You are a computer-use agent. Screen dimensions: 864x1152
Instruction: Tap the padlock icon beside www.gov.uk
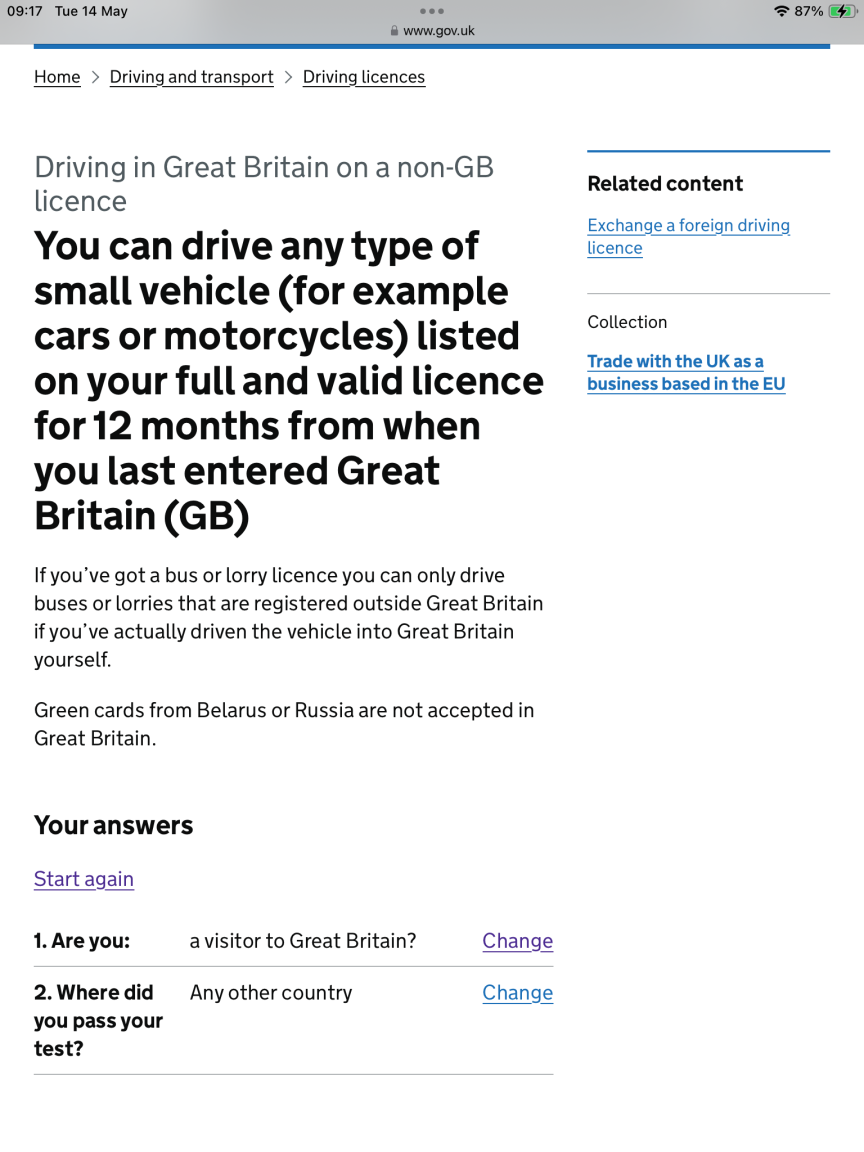pos(395,31)
